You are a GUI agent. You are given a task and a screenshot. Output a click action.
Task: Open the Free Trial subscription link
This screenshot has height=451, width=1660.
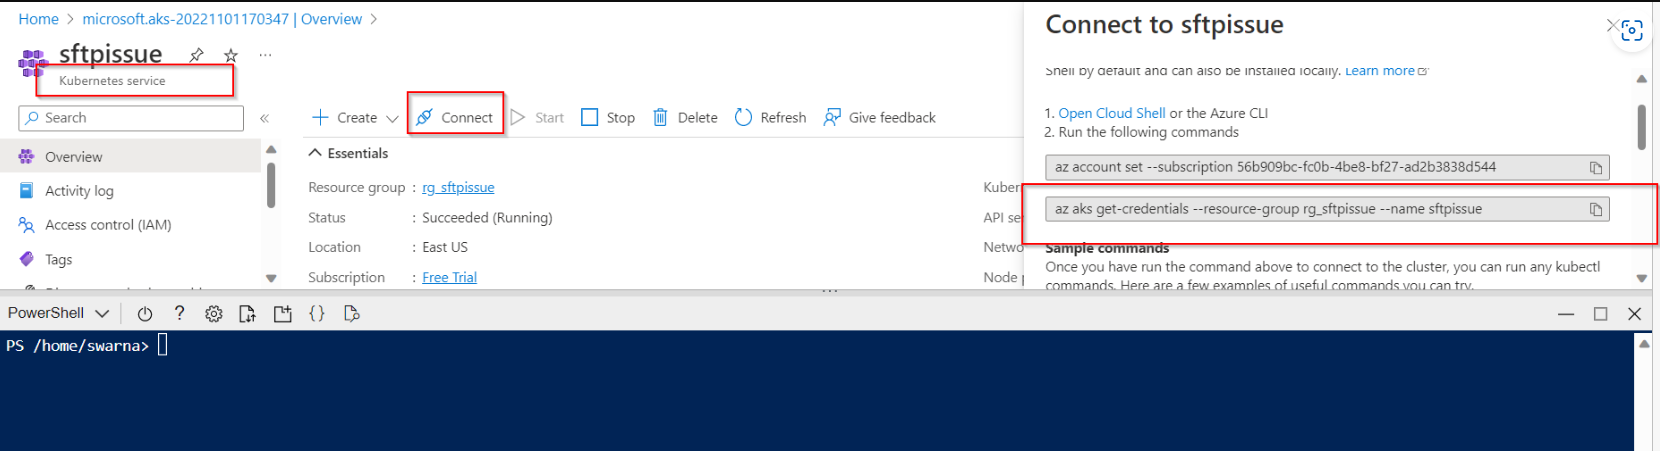[449, 277]
